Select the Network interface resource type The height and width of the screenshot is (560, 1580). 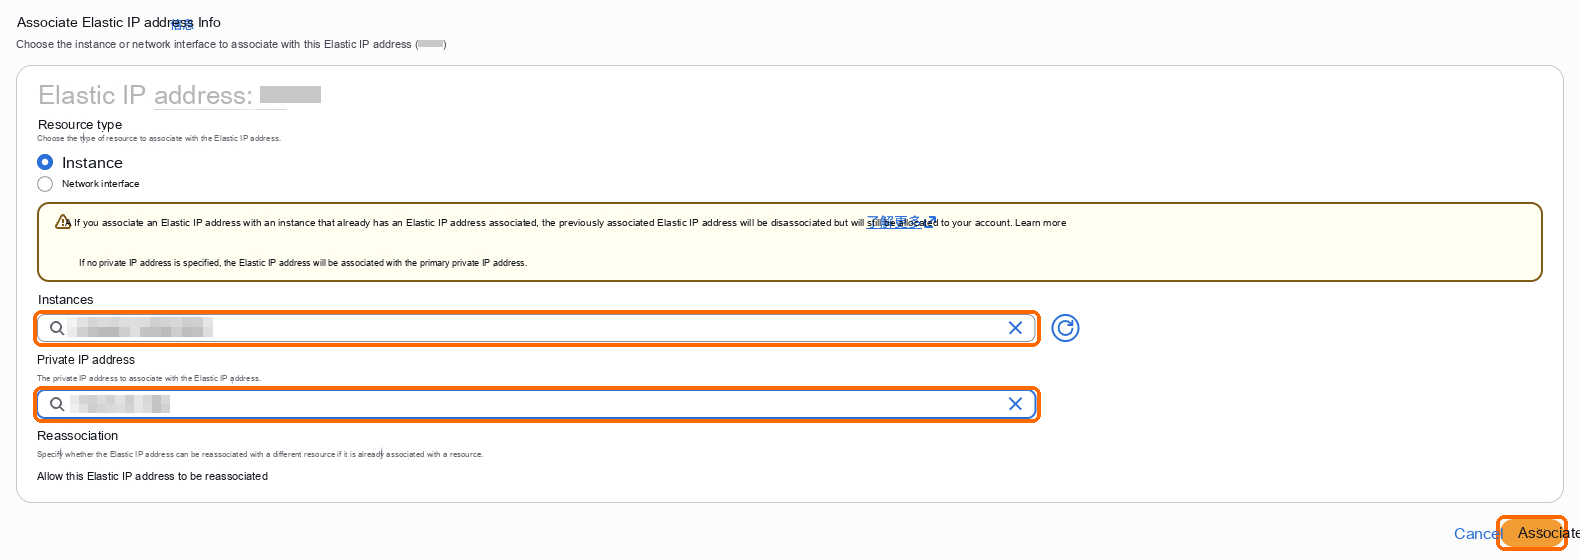[45, 184]
